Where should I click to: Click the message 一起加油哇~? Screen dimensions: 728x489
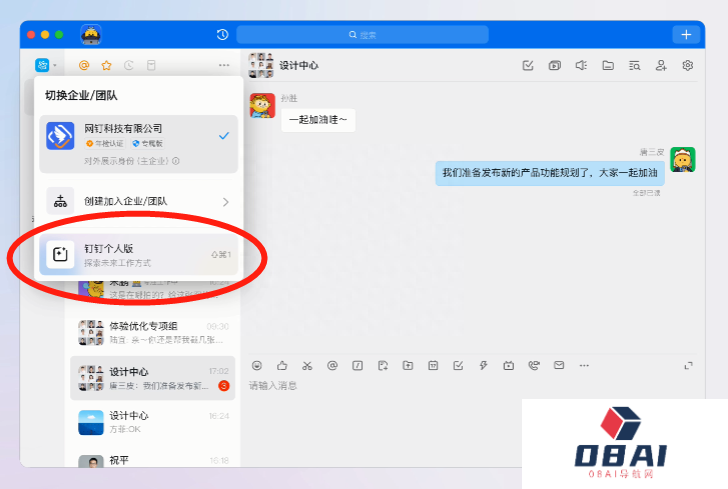coord(318,120)
